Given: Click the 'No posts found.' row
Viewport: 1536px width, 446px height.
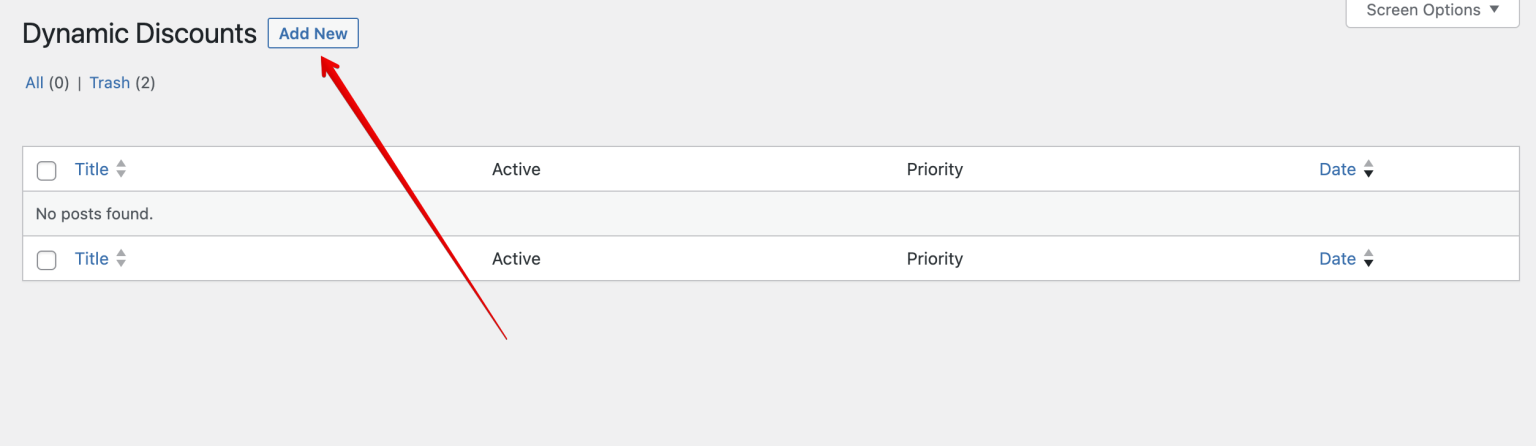Looking at the screenshot, I should coord(94,214).
